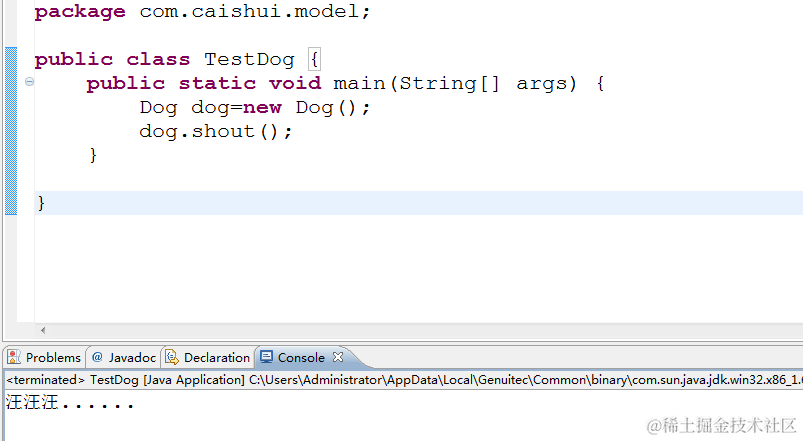Screen dimensions: 803x441
Task: Close the Console view with its X
Action: 338,357
